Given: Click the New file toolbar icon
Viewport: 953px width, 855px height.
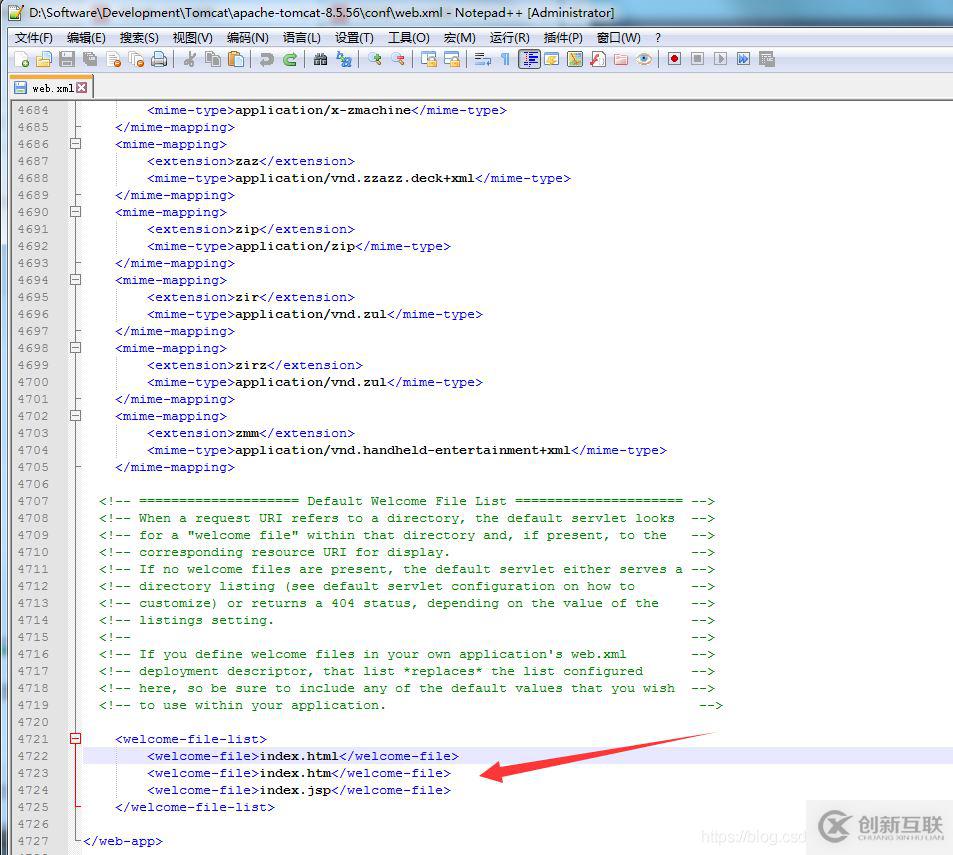Looking at the screenshot, I should tap(22, 60).
